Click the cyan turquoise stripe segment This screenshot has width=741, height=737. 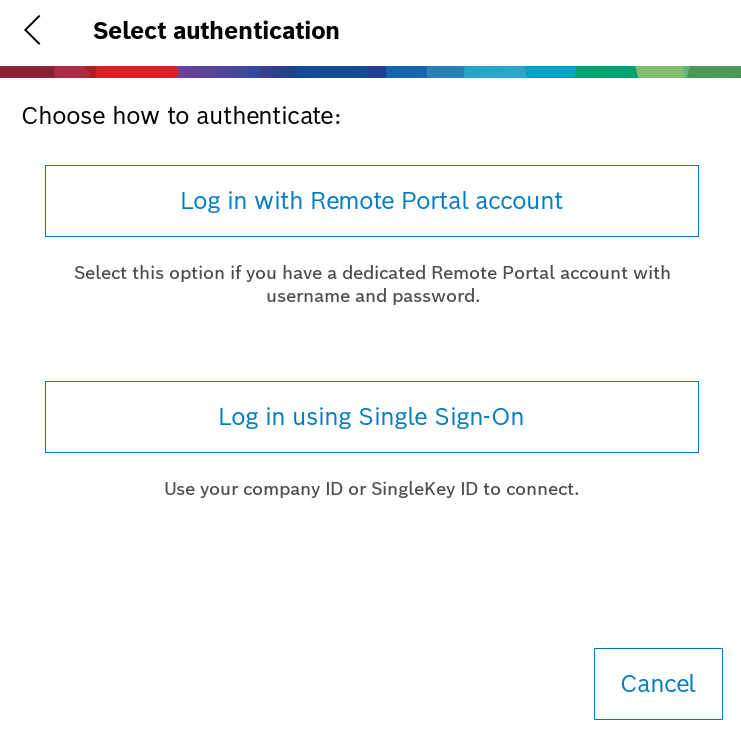click(x=550, y=72)
